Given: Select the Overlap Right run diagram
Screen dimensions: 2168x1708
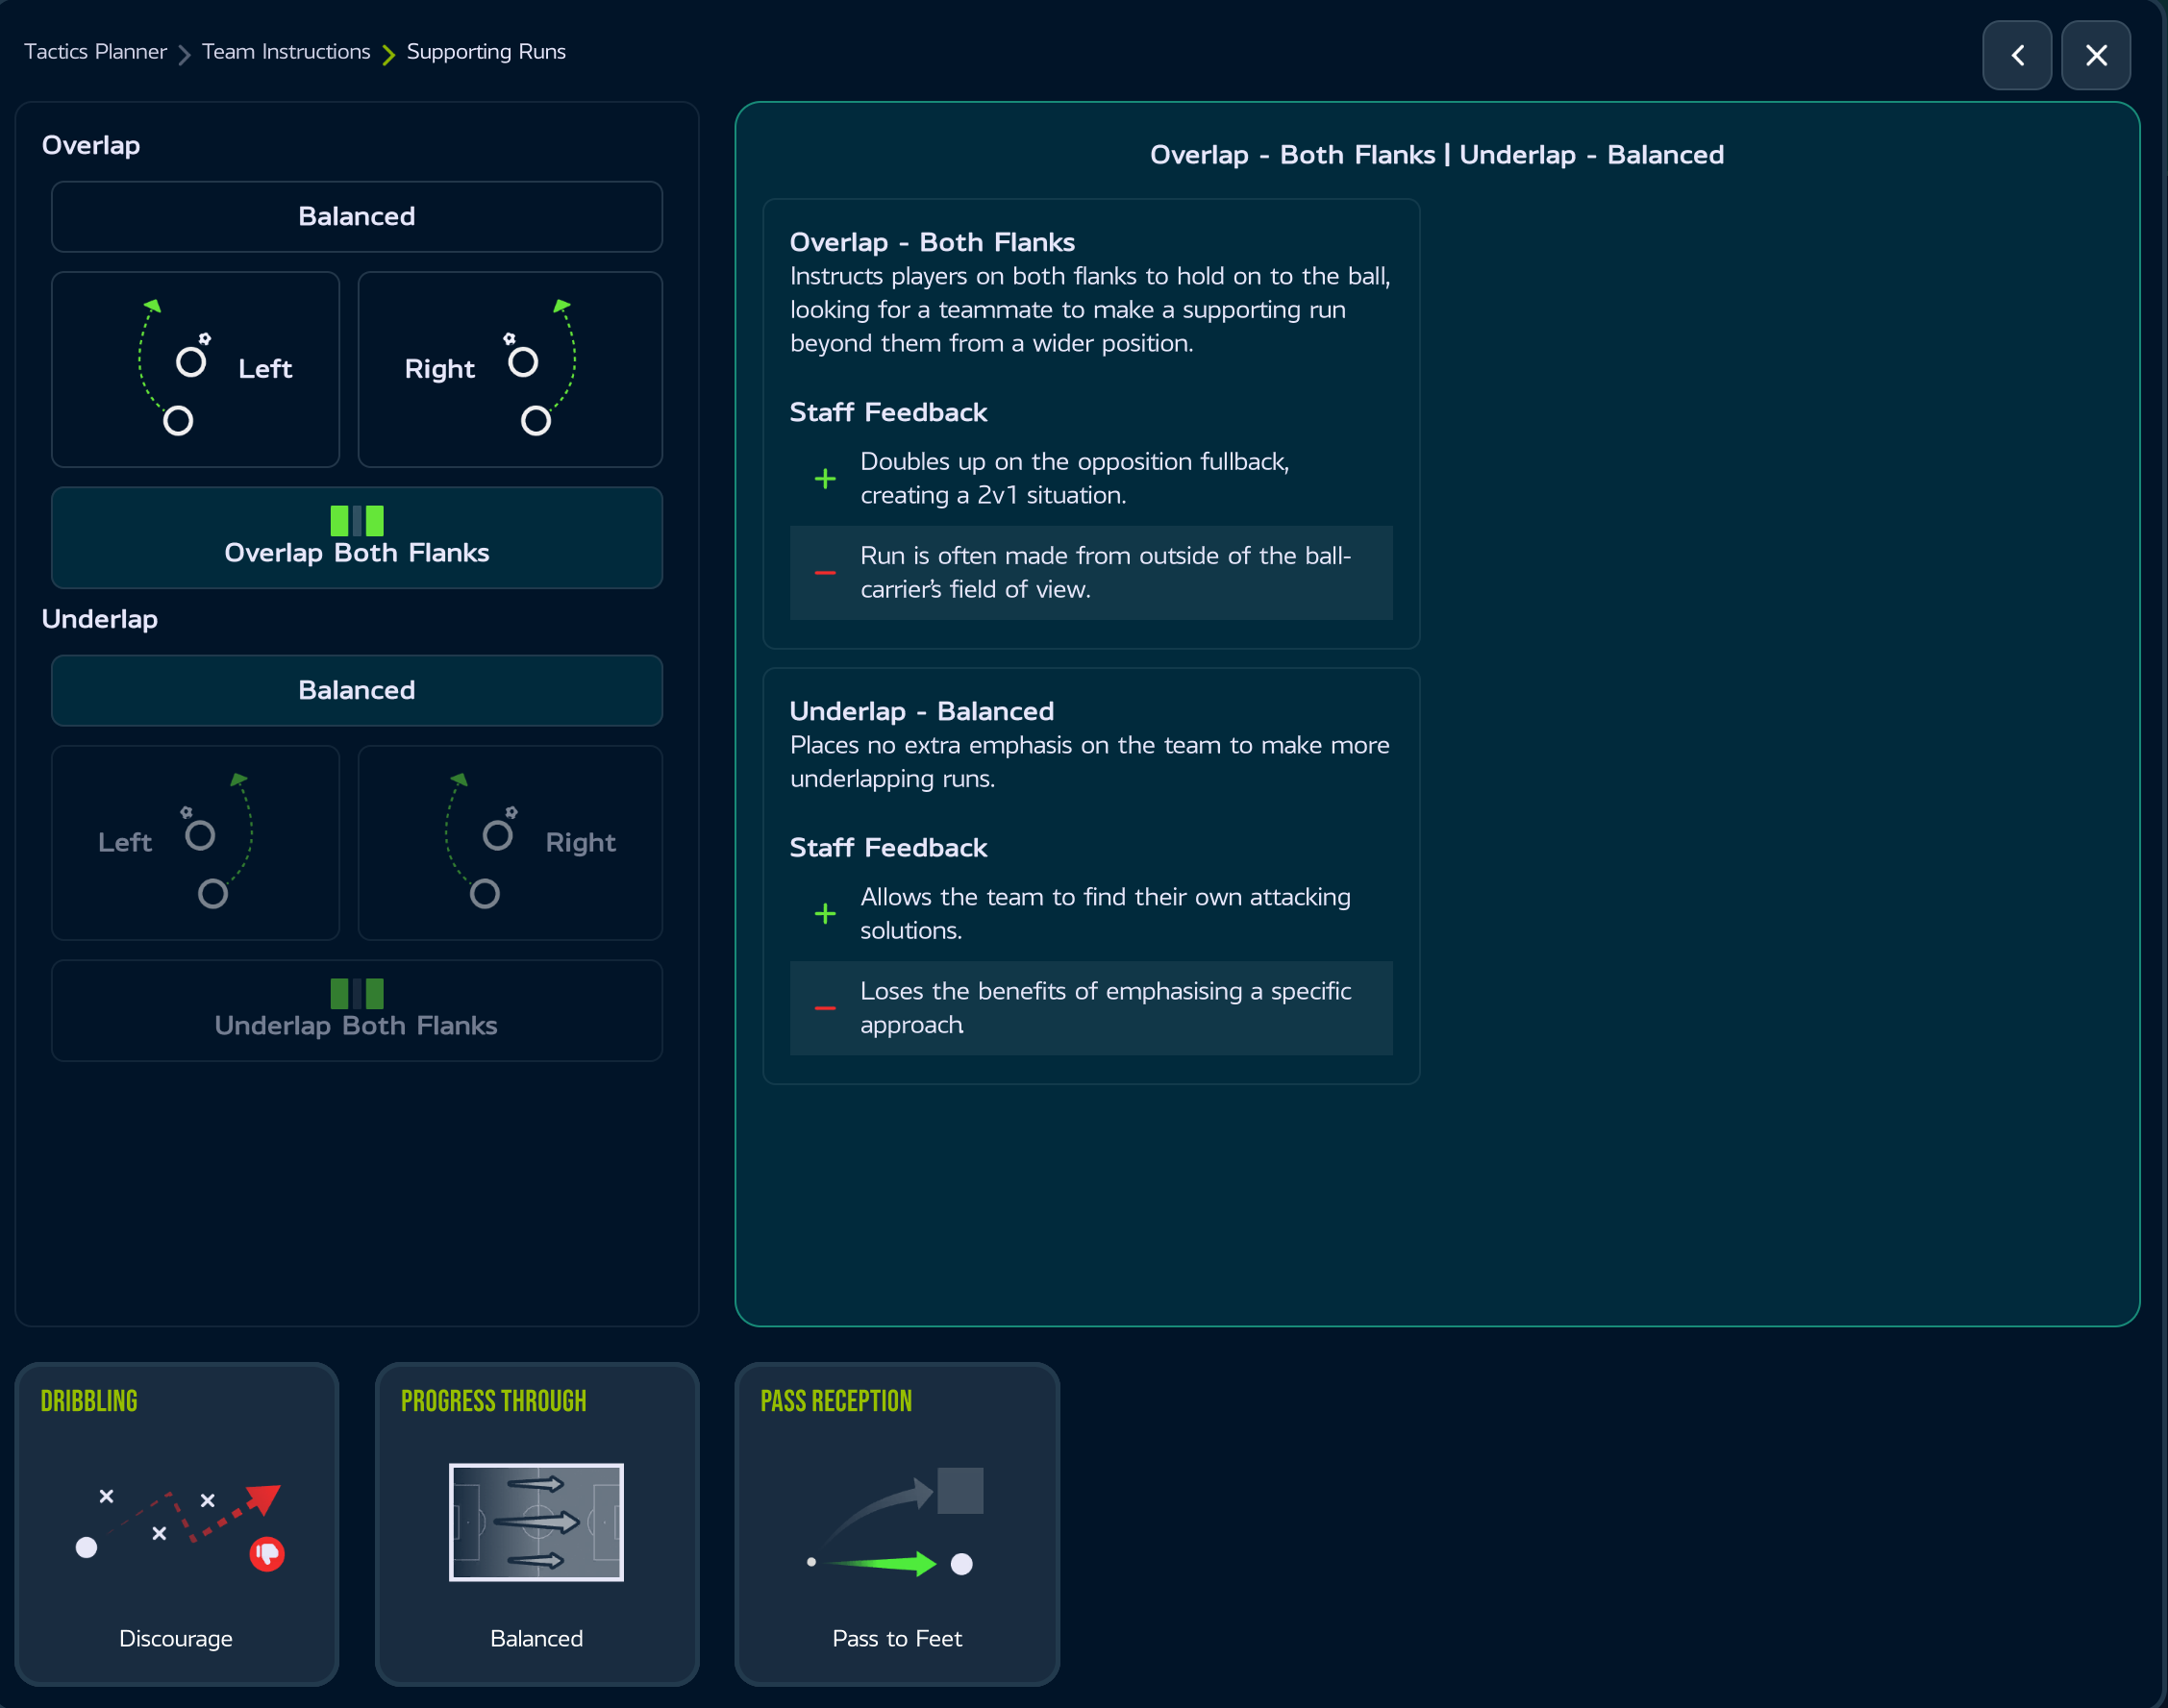Looking at the screenshot, I should 510,369.
